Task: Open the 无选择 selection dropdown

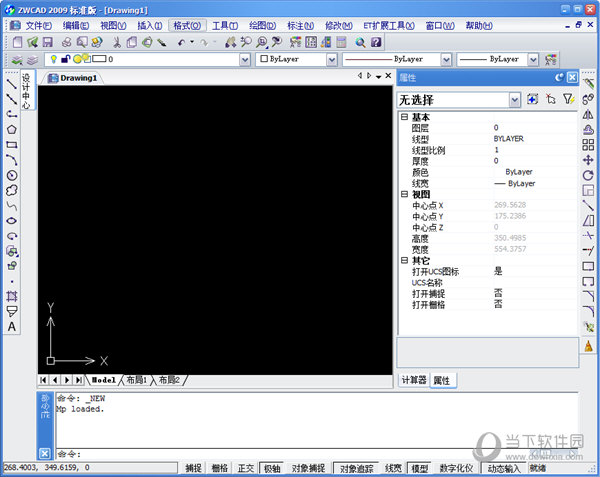Action: click(515, 100)
